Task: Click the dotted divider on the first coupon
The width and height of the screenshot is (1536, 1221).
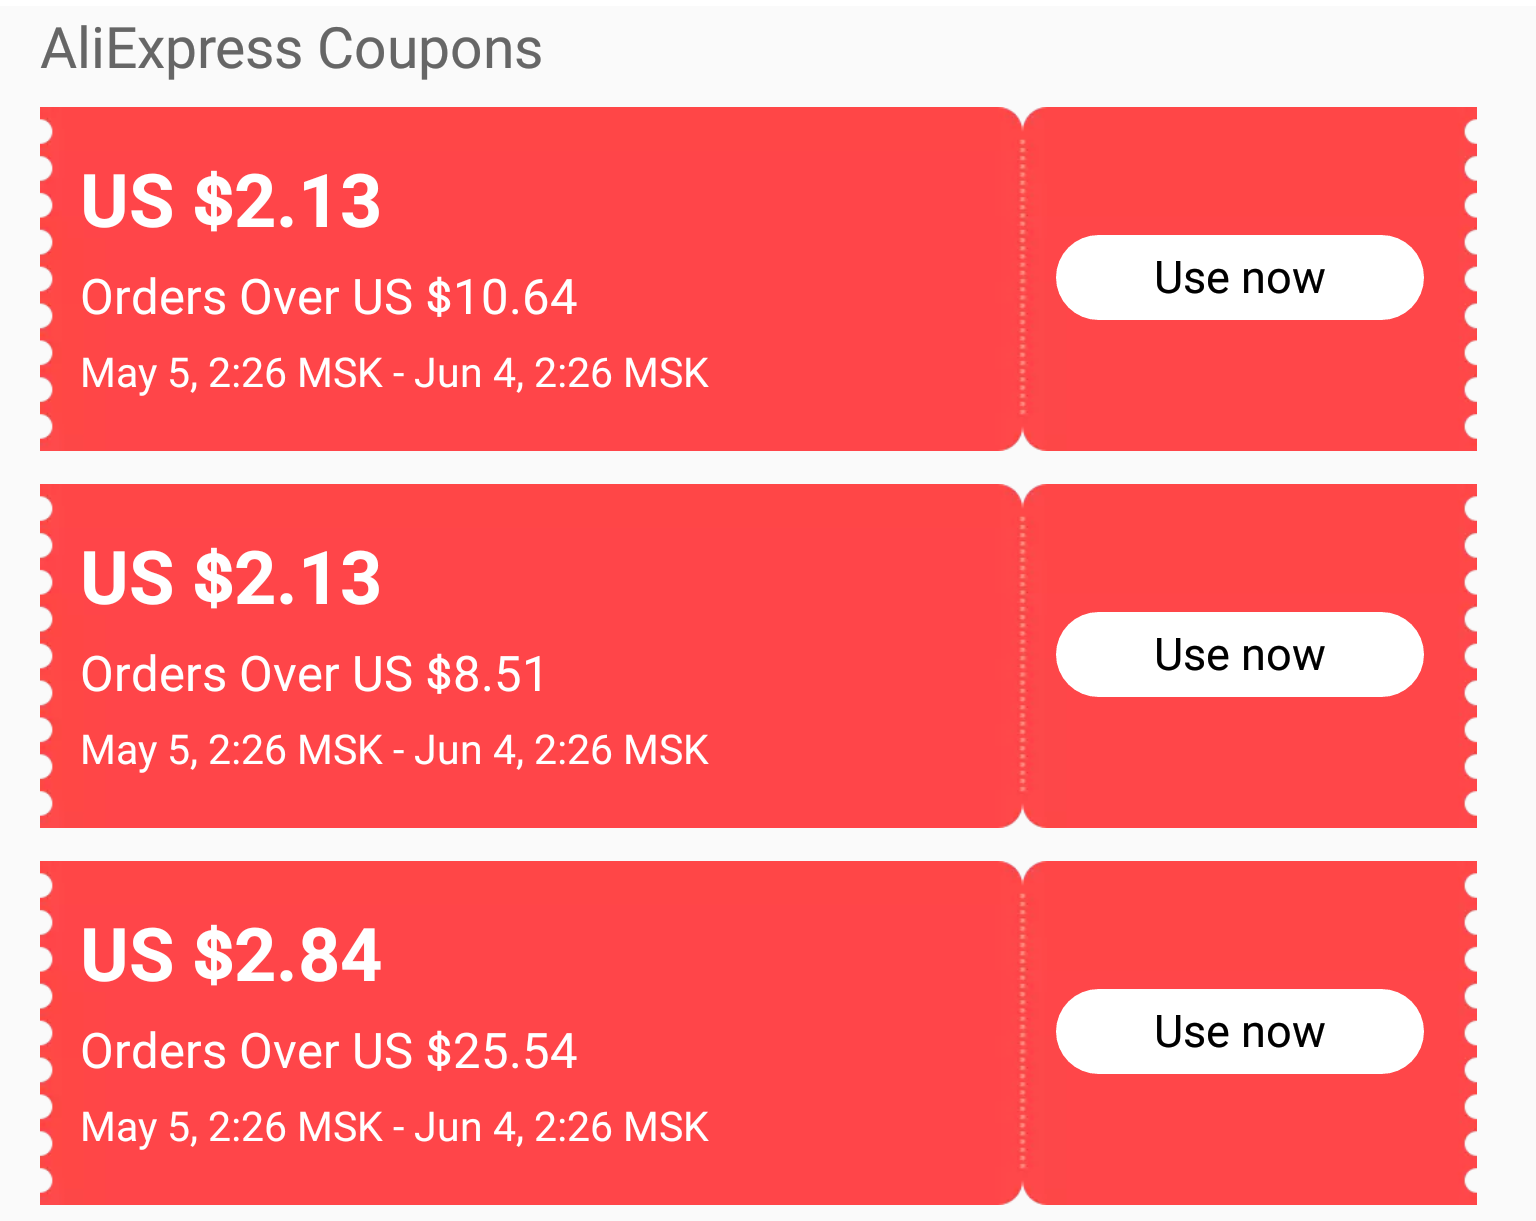Action: (1022, 278)
